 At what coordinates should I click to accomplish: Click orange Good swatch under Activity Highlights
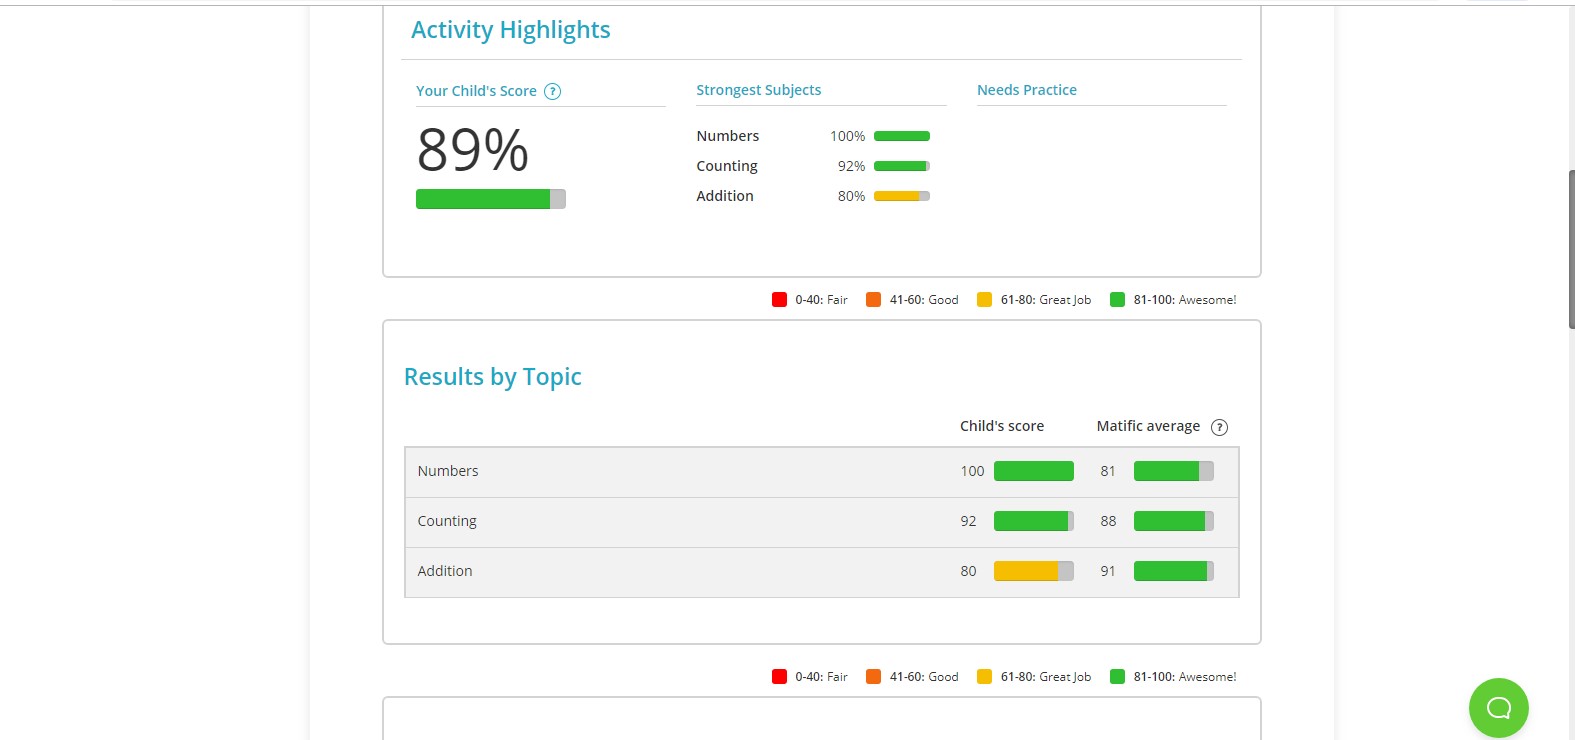(873, 299)
